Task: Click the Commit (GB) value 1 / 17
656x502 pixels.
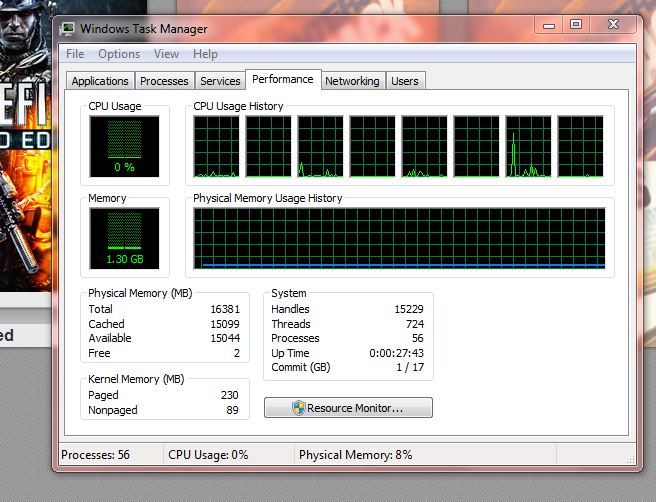Action: coord(410,367)
